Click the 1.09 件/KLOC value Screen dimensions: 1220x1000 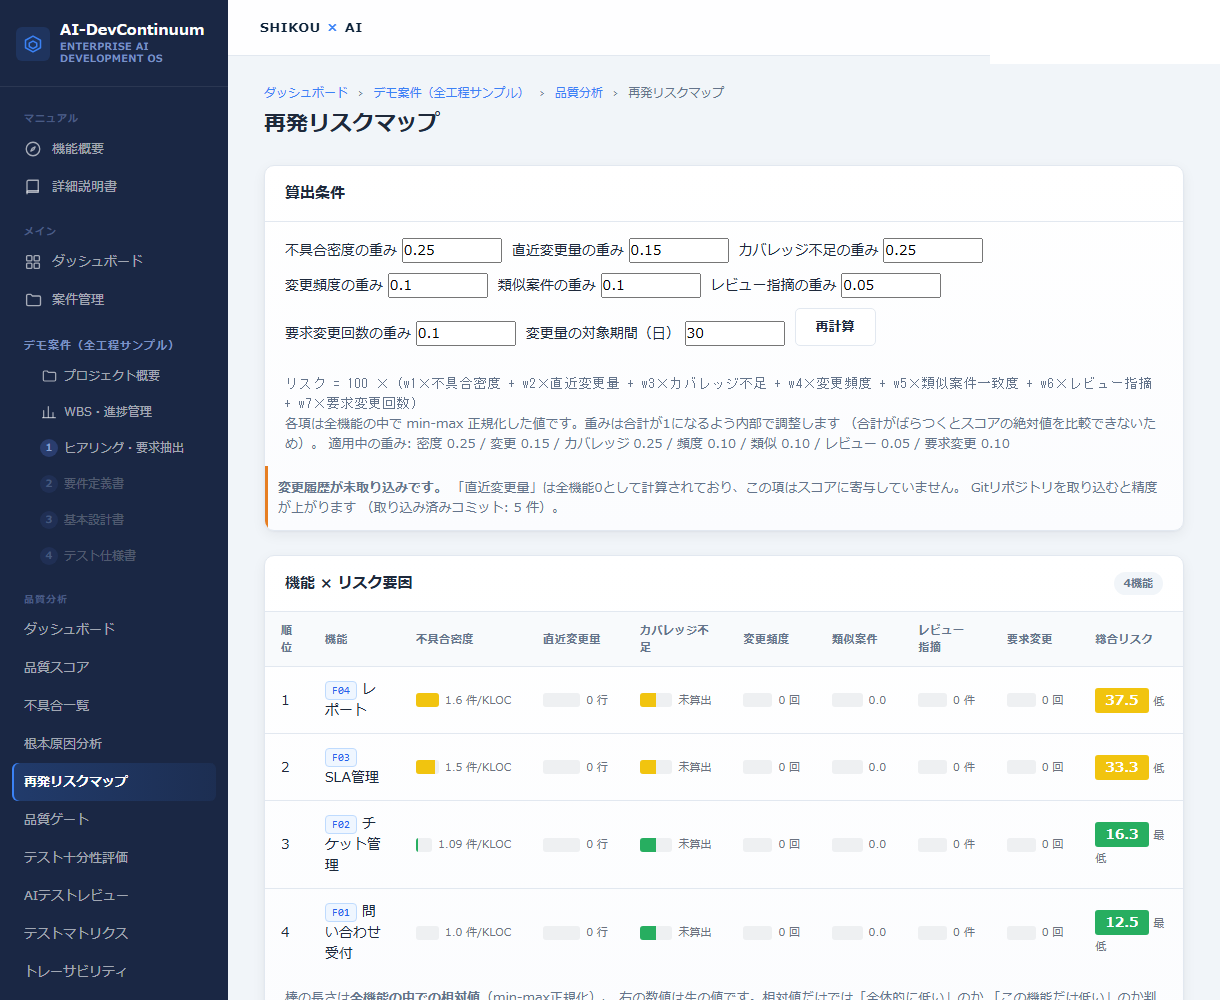click(475, 844)
